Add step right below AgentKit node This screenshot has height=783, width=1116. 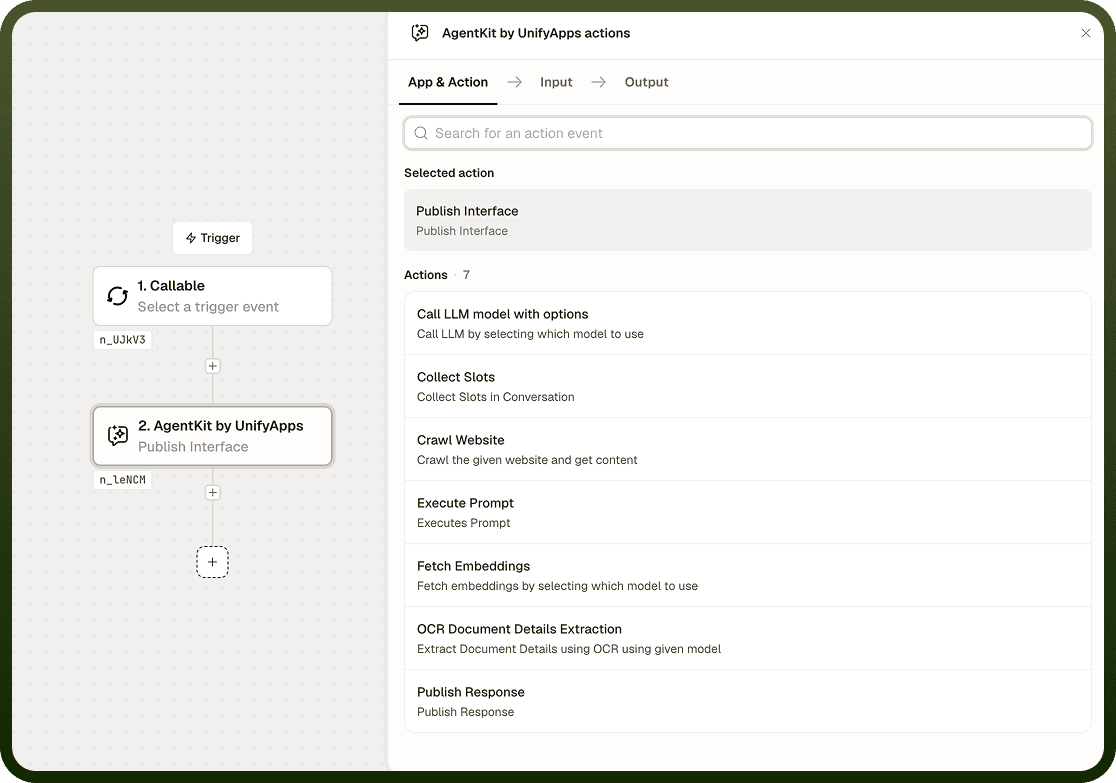pos(212,493)
